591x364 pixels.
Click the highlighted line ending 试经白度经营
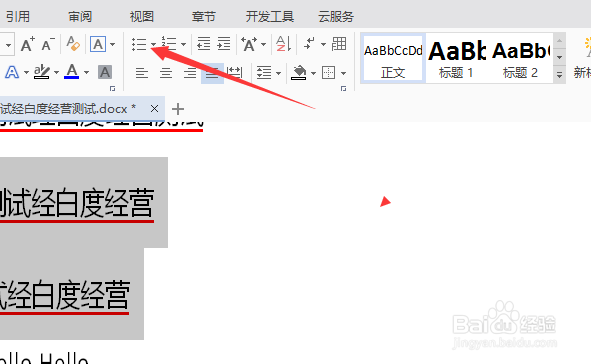tap(77, 203)
